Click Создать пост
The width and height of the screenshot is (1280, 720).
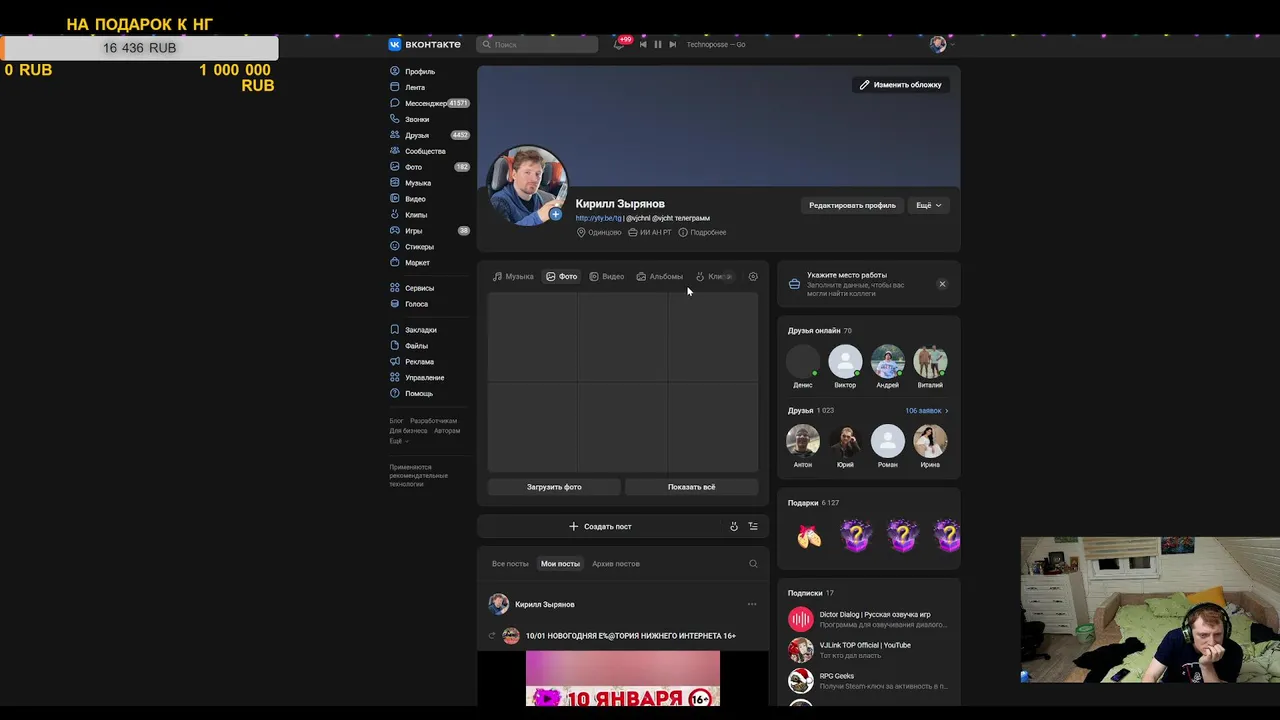pyautogui.click(x=600, y=526)
